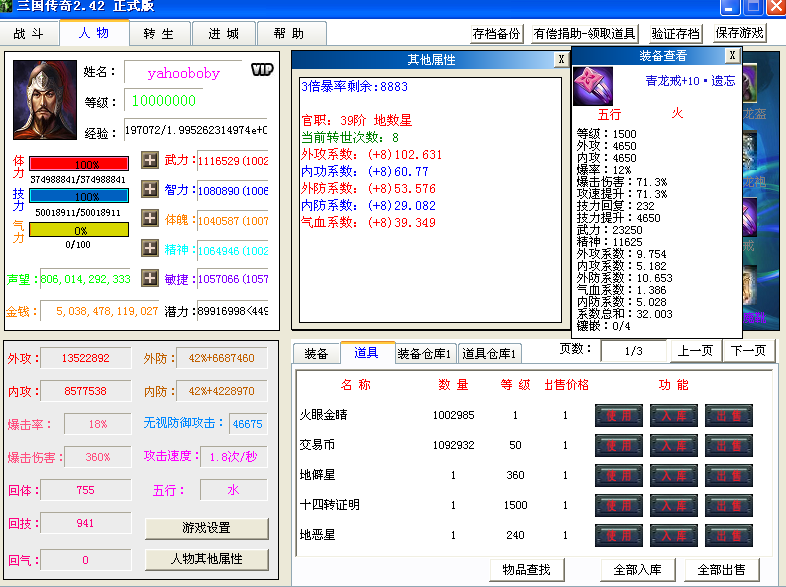Screen dimensions: 786x587
Task: Click the plus icon beside 智力
Action: (150, 189)
